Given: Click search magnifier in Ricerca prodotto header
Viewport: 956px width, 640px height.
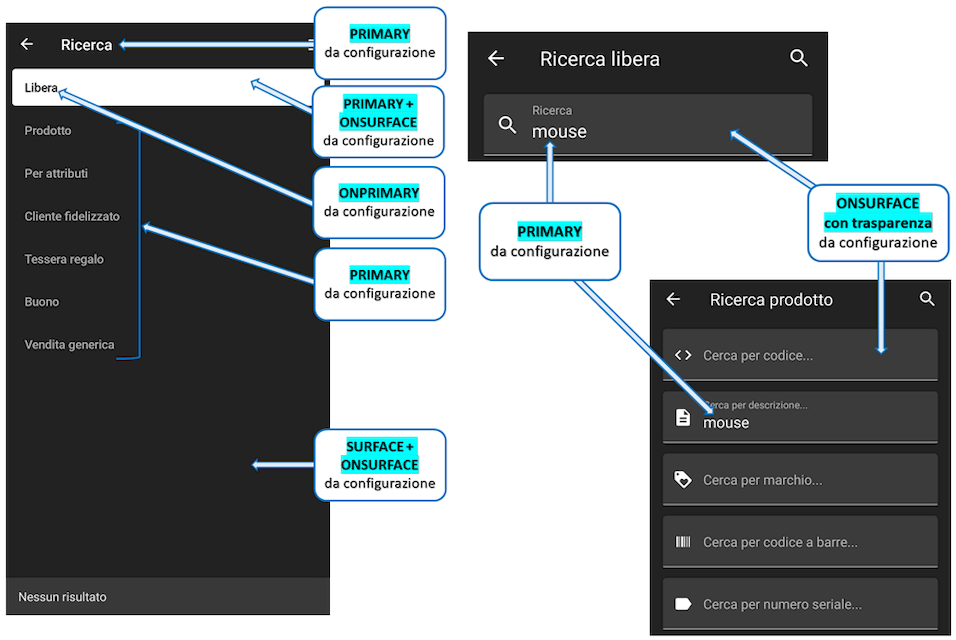Looking at the screenshot, I should point(927,300).
